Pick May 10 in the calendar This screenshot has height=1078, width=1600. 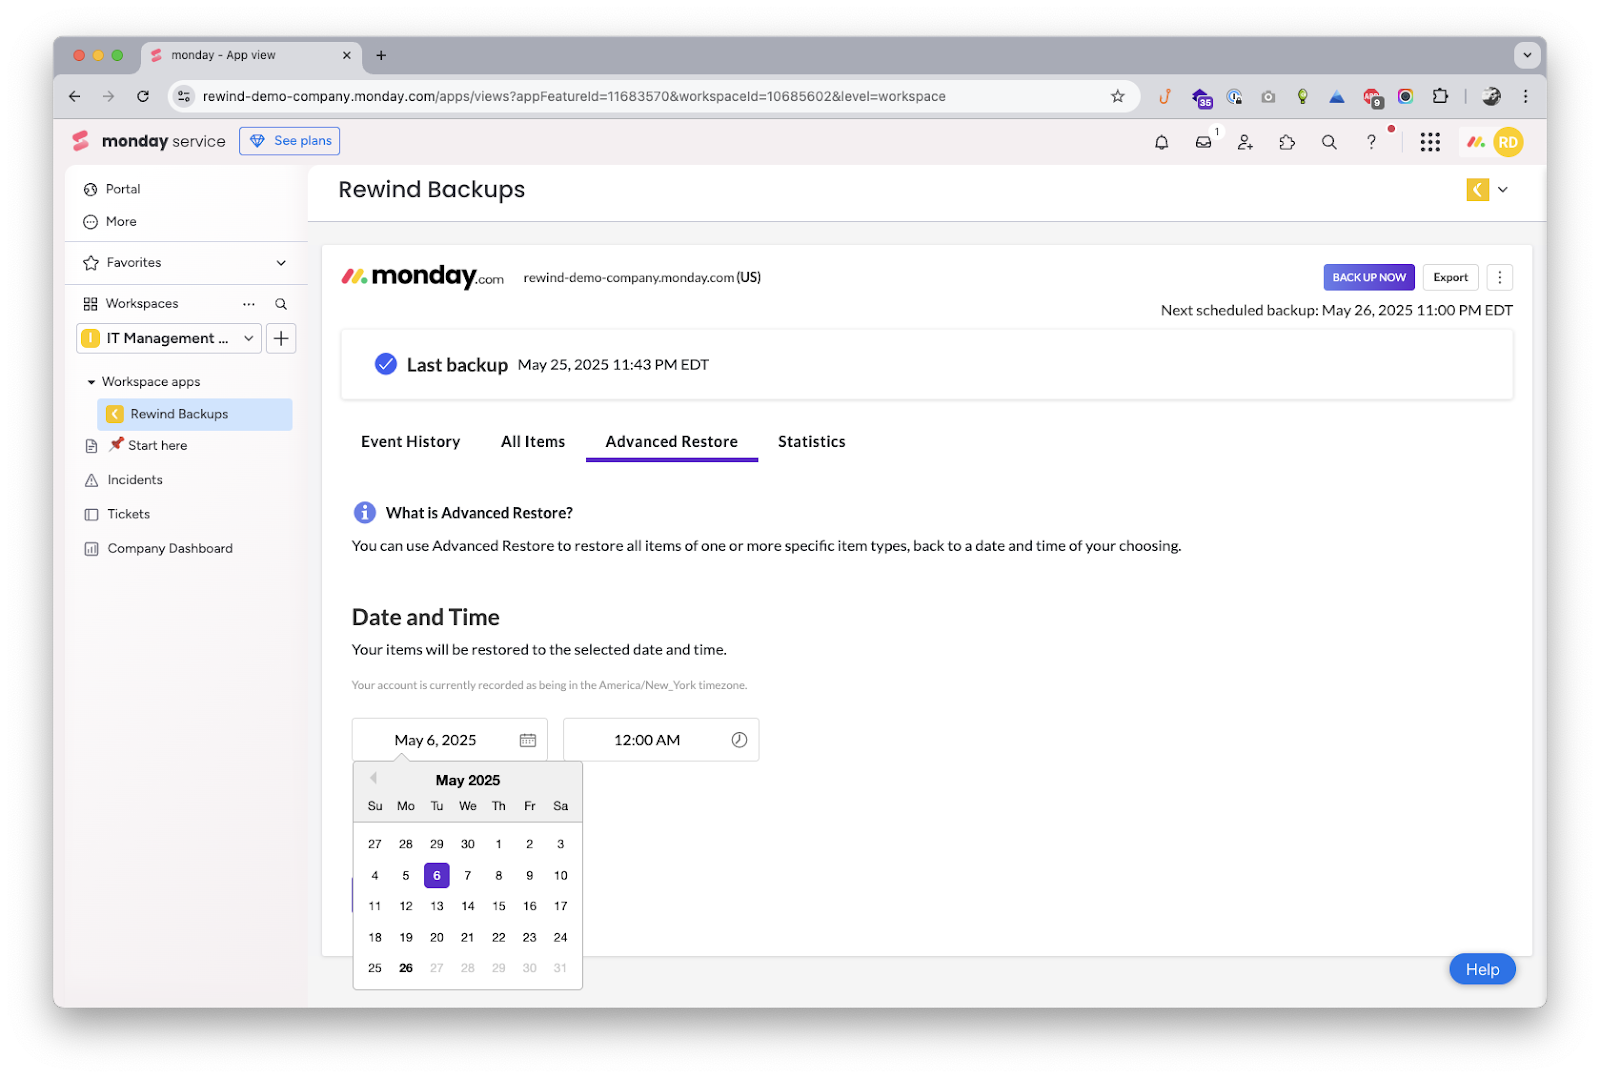[x=561, y=875]
